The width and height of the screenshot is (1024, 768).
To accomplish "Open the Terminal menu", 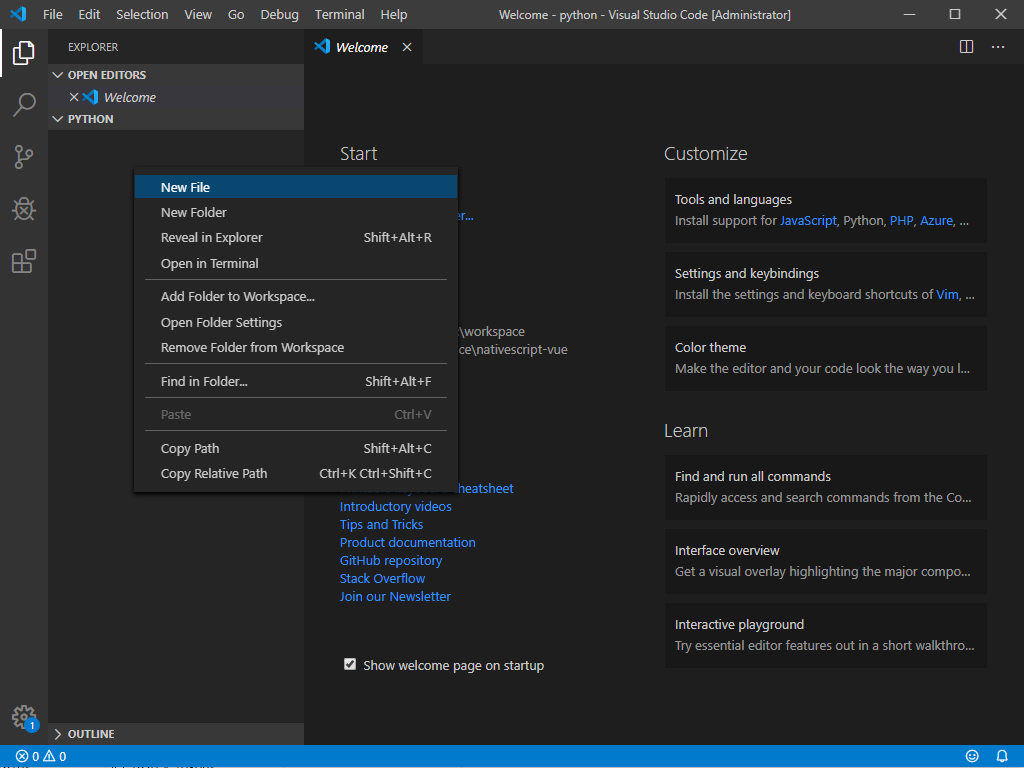I will pyautogui.click(x=340, y=14).
